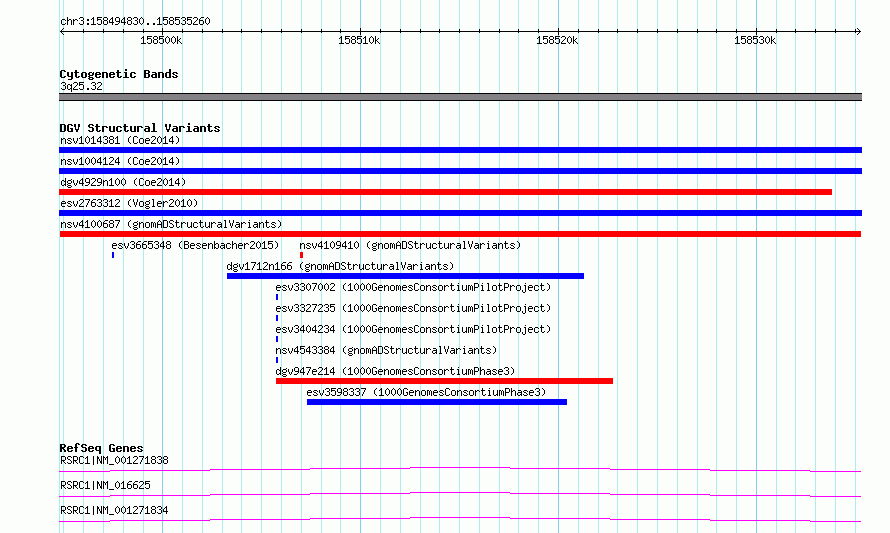890x533 pixels.
Task: Select the gray 3q25.32 cytogenetic band bar
Action: click(460, 97)
